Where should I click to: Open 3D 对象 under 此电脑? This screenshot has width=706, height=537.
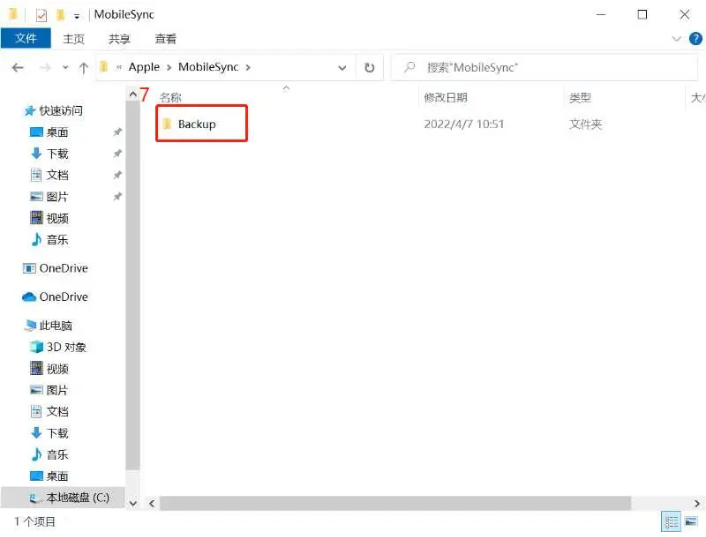(58, 347)
